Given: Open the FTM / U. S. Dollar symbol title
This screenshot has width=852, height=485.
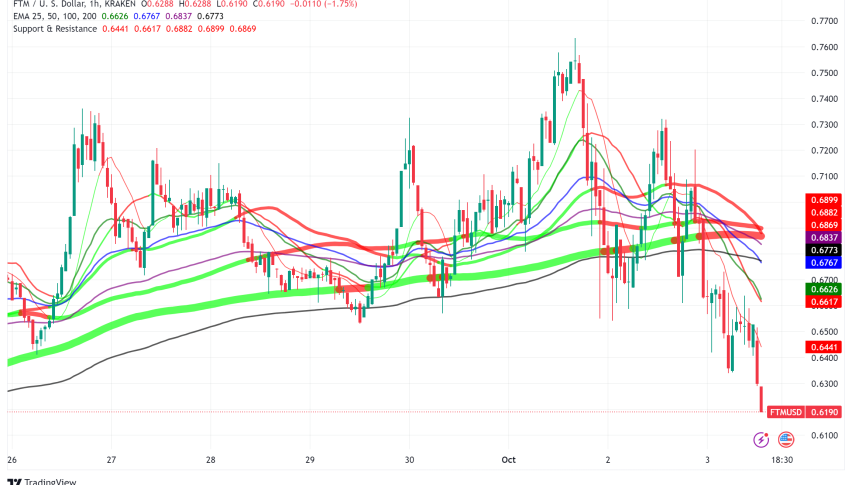Looking at the screenshot, I should click(x=74, y=4).
